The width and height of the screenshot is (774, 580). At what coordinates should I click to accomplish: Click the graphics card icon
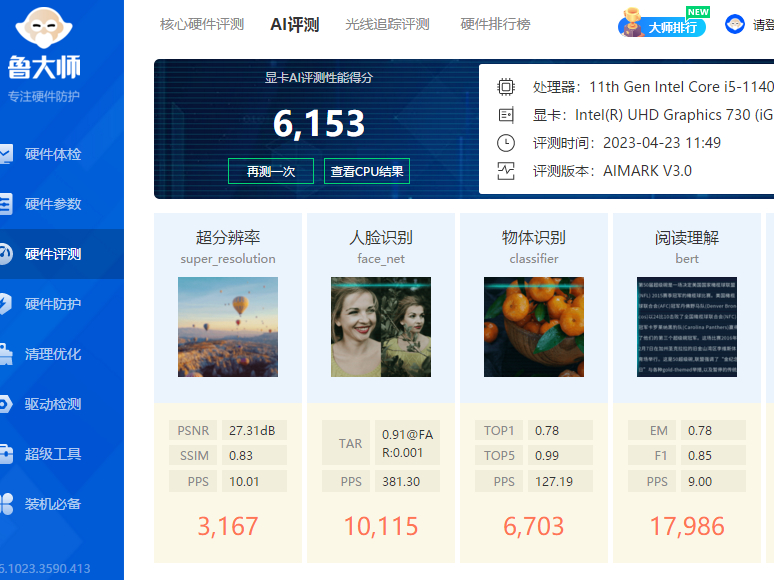point(505,115)
